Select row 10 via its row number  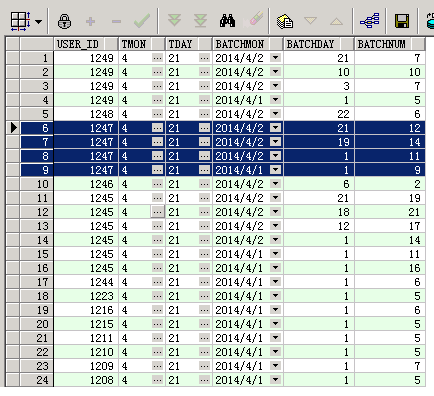pyautogui.click(x=37, y=184)
